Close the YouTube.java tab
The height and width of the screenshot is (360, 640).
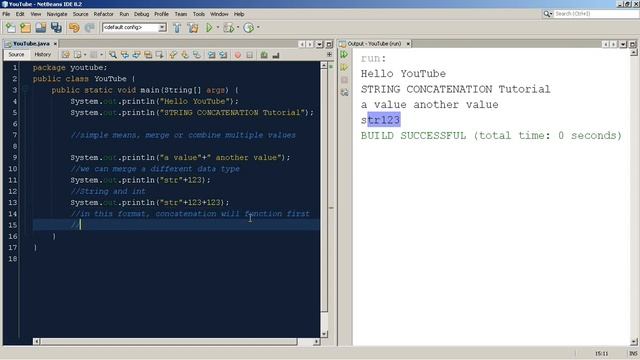[x=55, y=44]
